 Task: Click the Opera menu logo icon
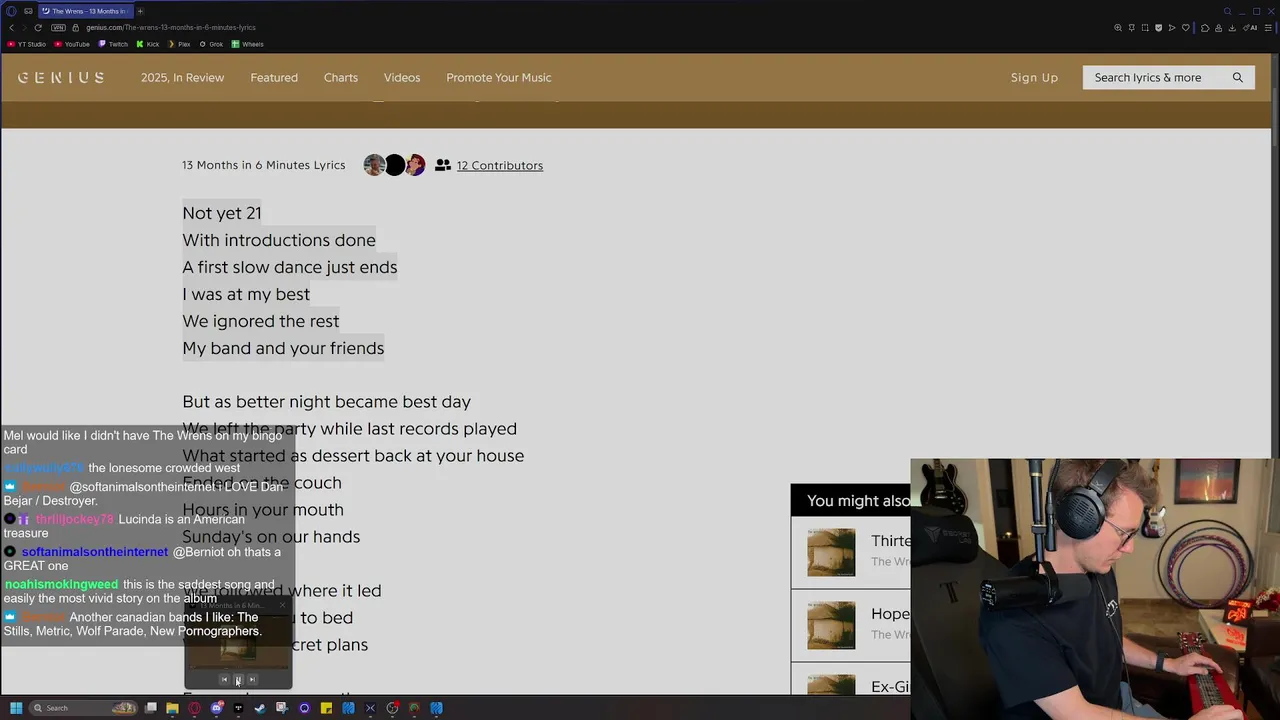click(11, 11)
